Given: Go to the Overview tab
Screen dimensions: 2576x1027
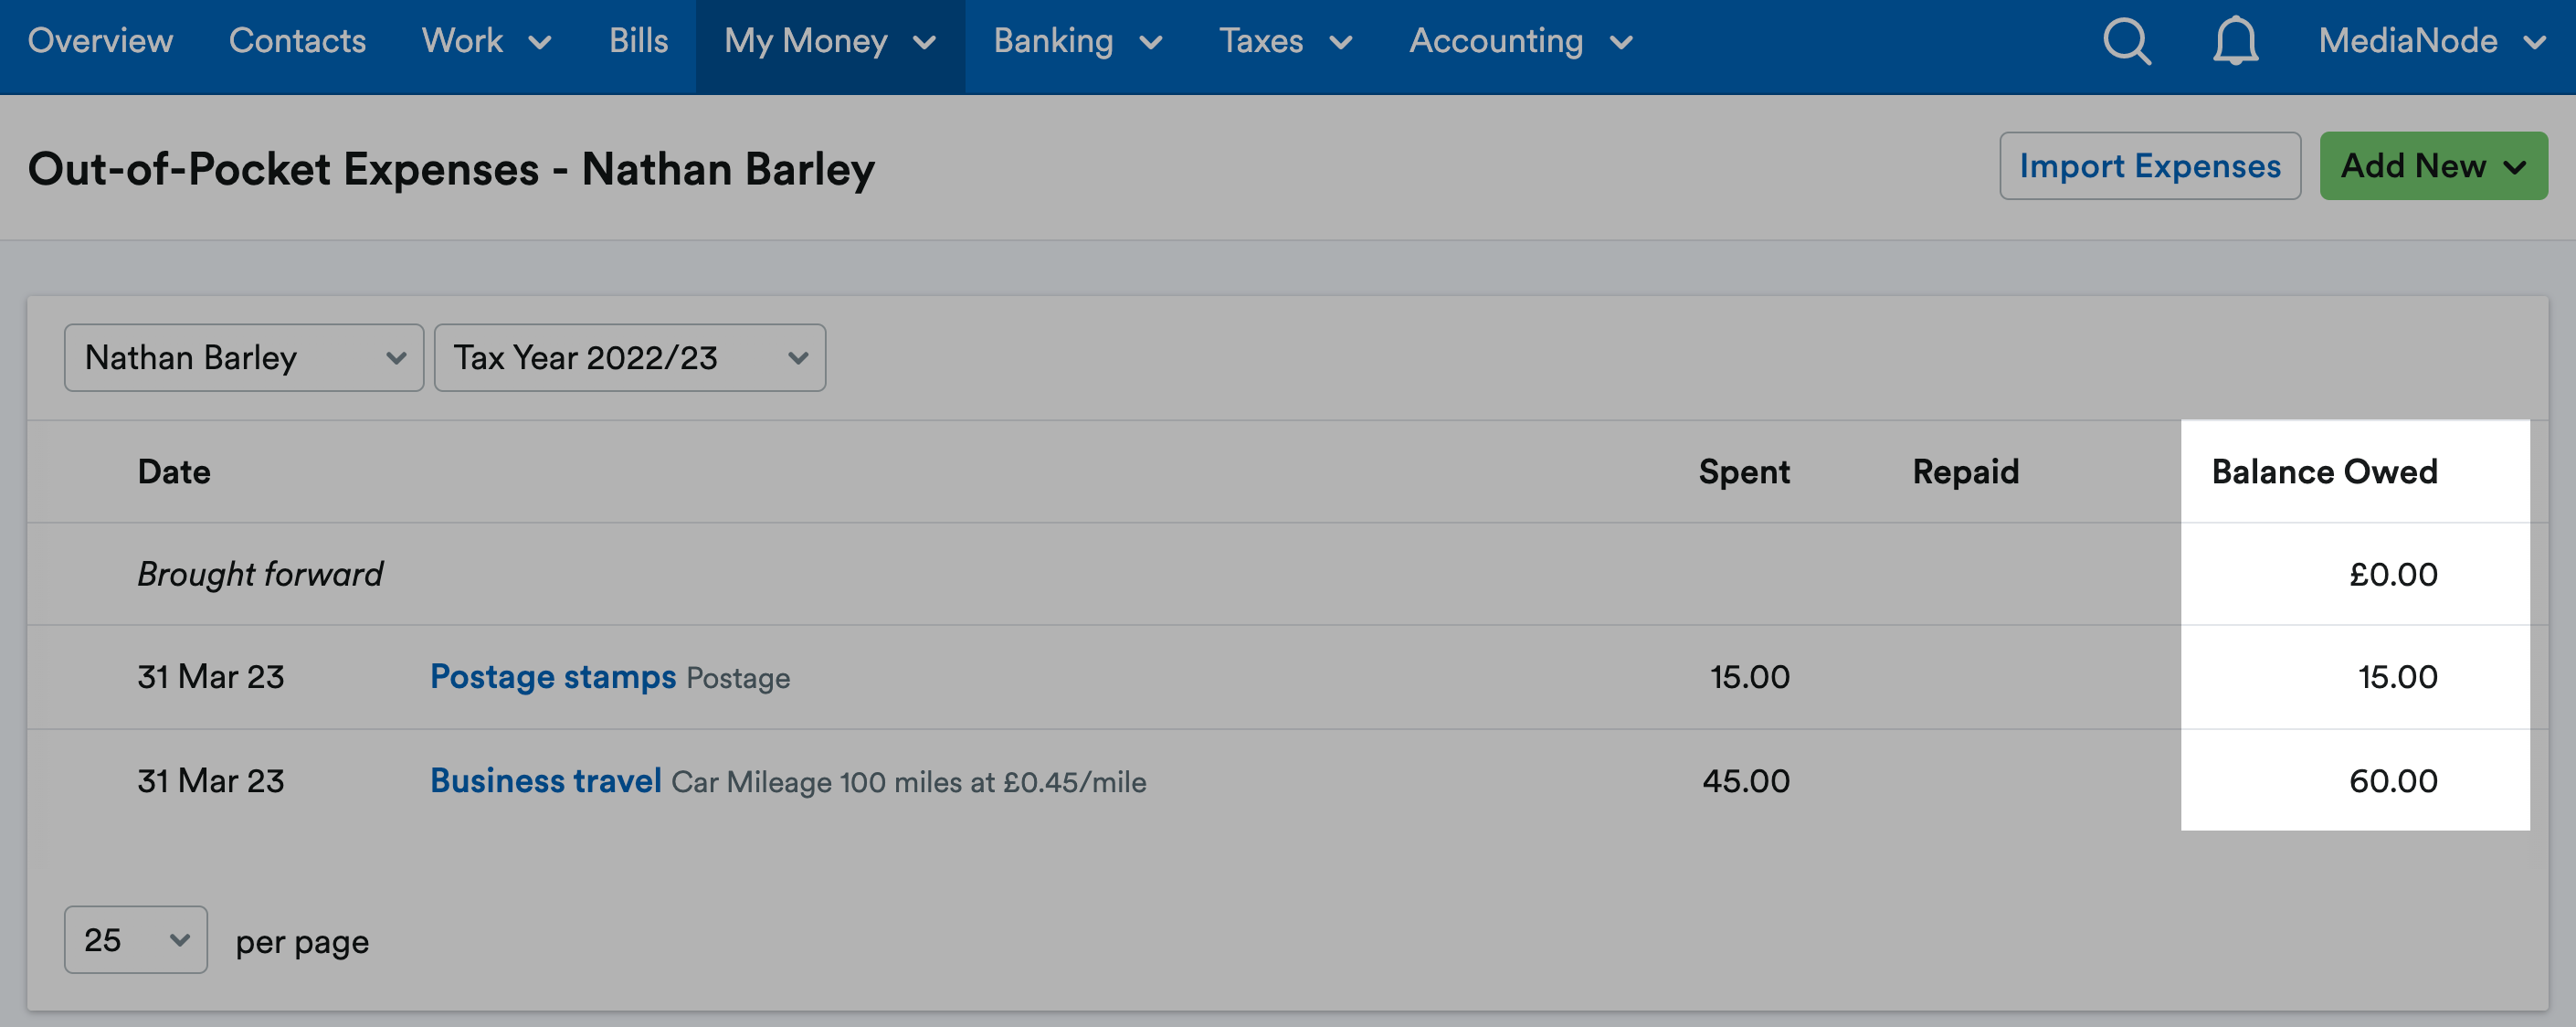Looking at the screenshot, I should point(100,41).
